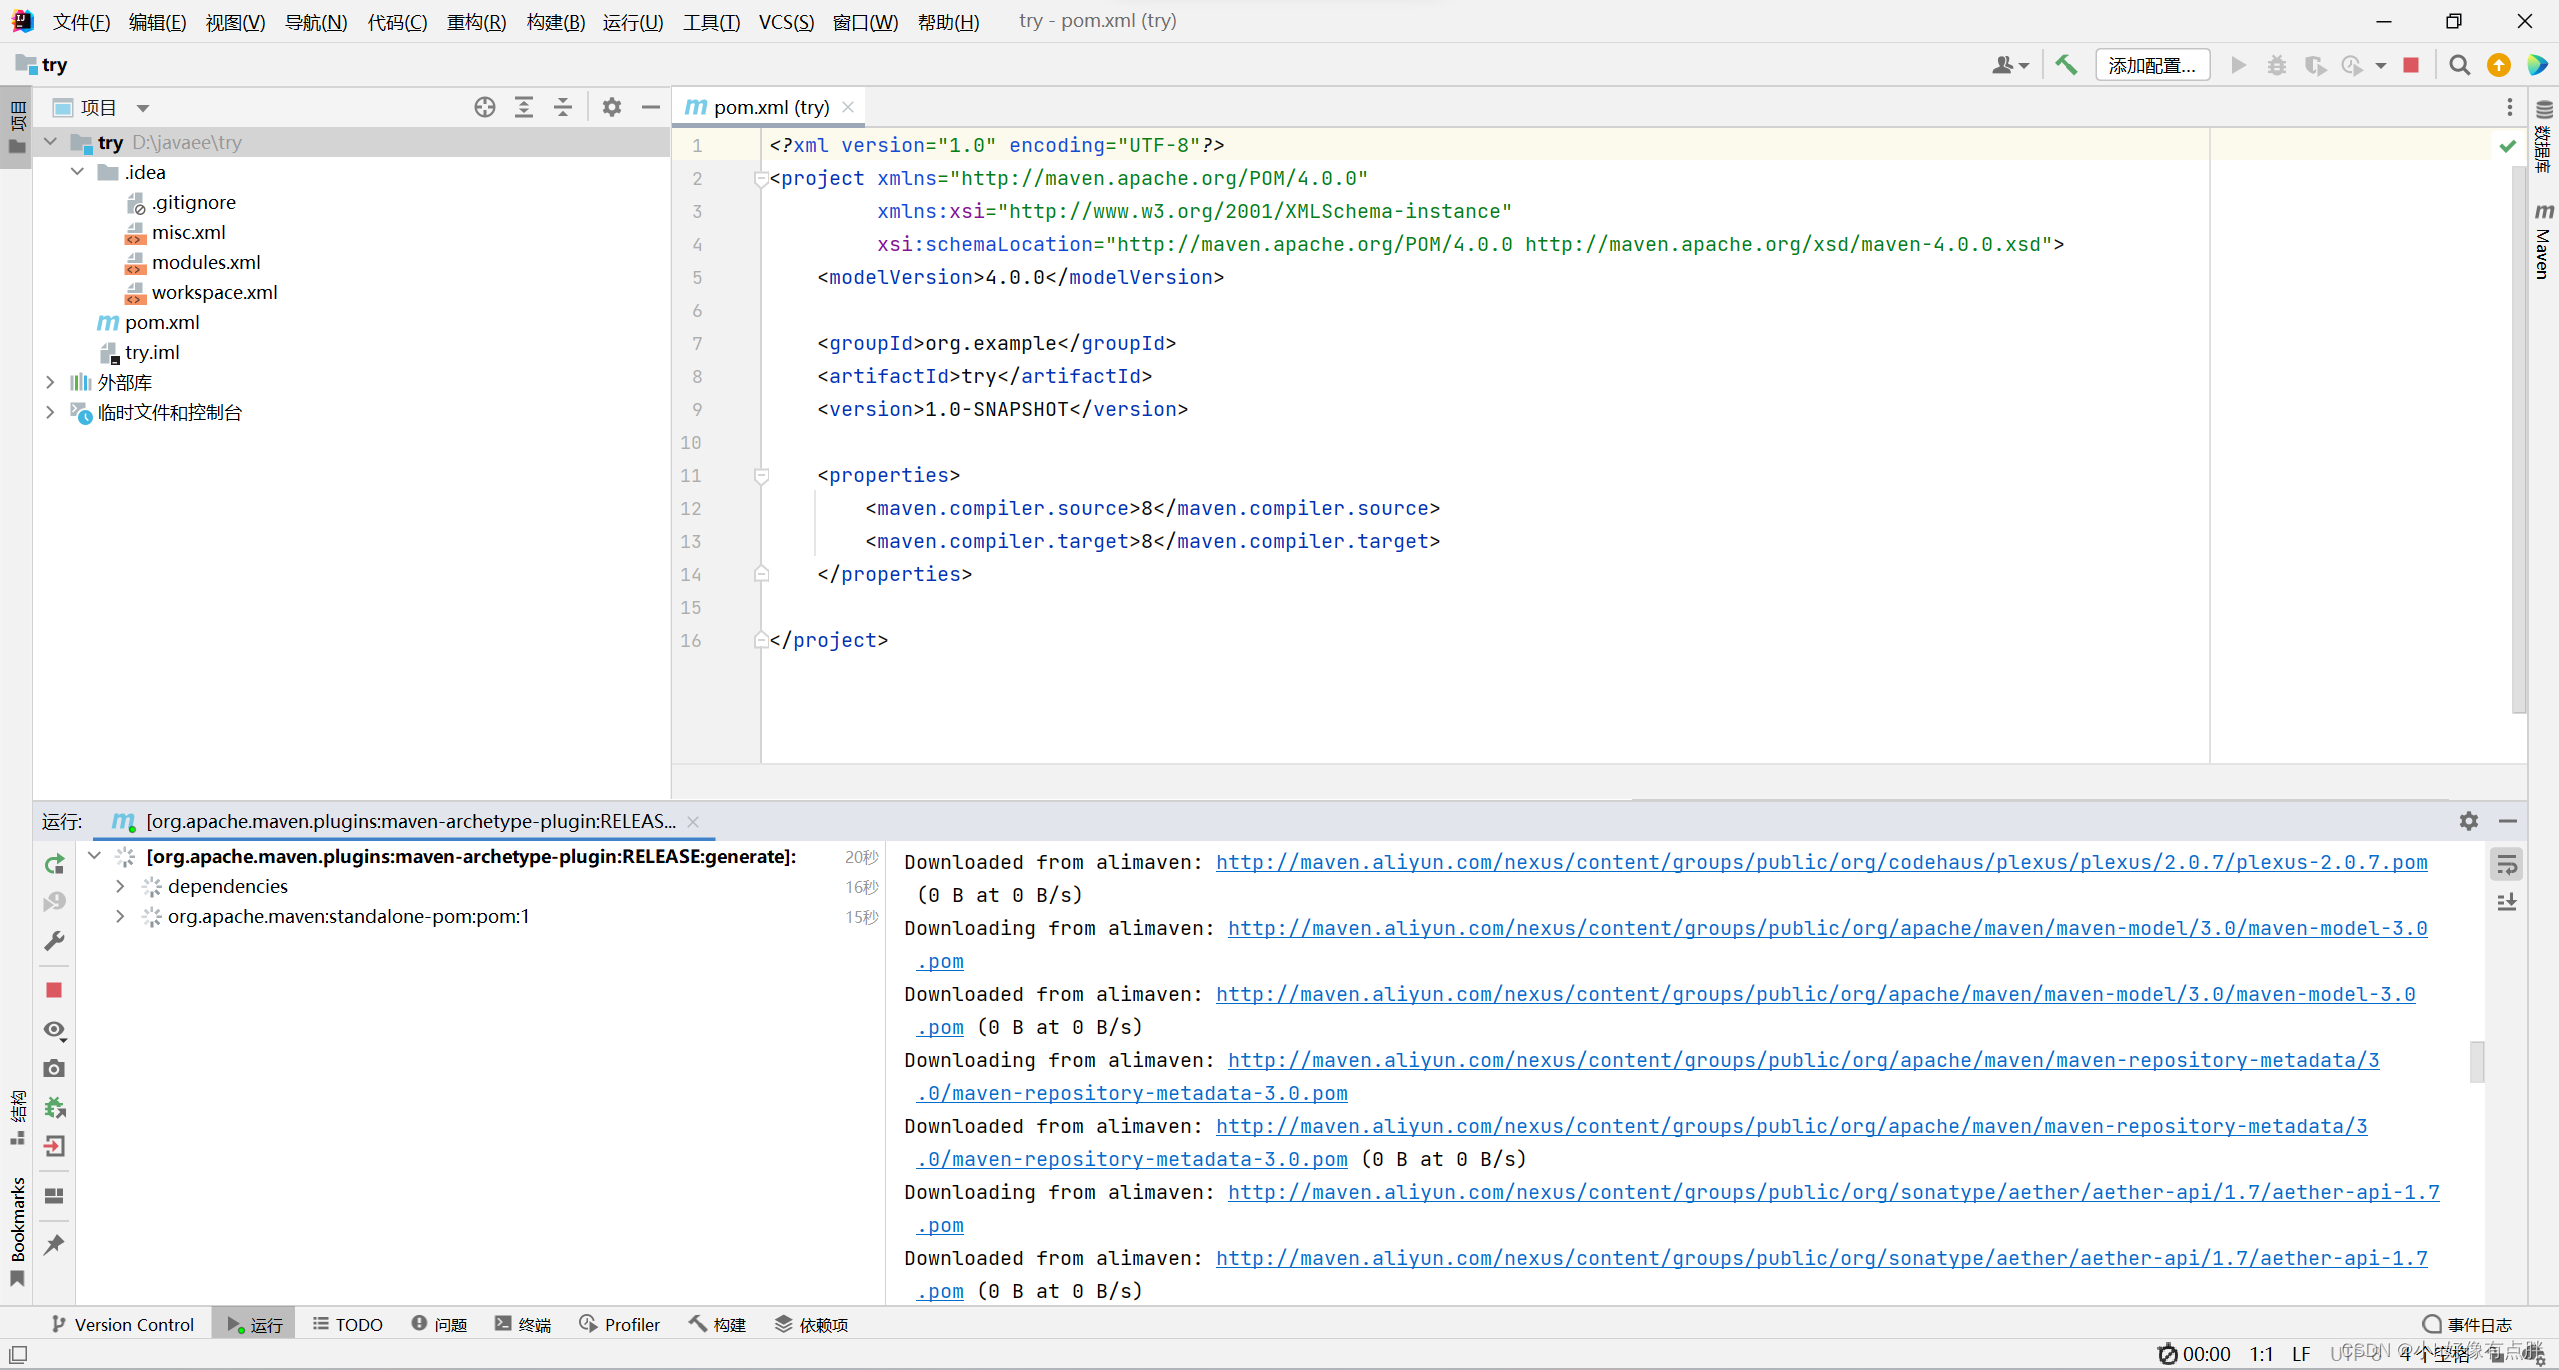Toggle tool window bars icon in status bar
This screenshot has height=1370, width=2559.
[18, 1354]
